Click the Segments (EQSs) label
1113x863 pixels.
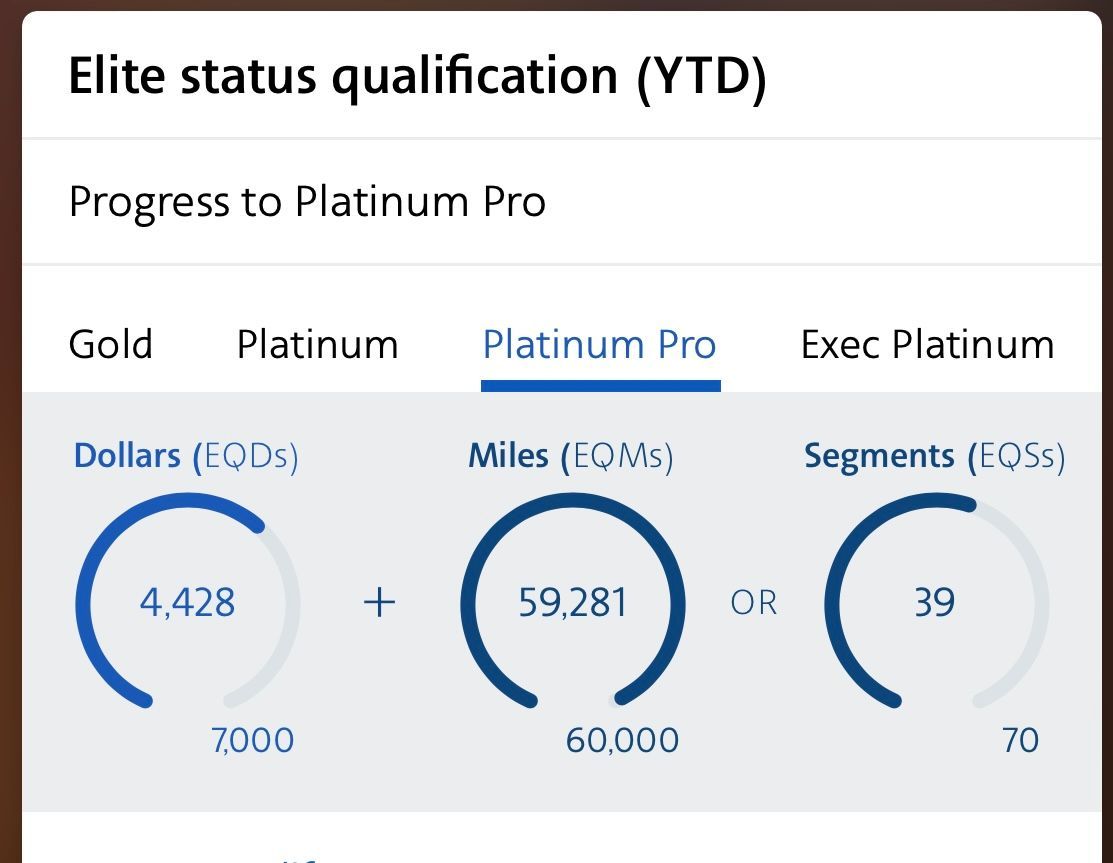pyautogui.click(x=934, y=456)
